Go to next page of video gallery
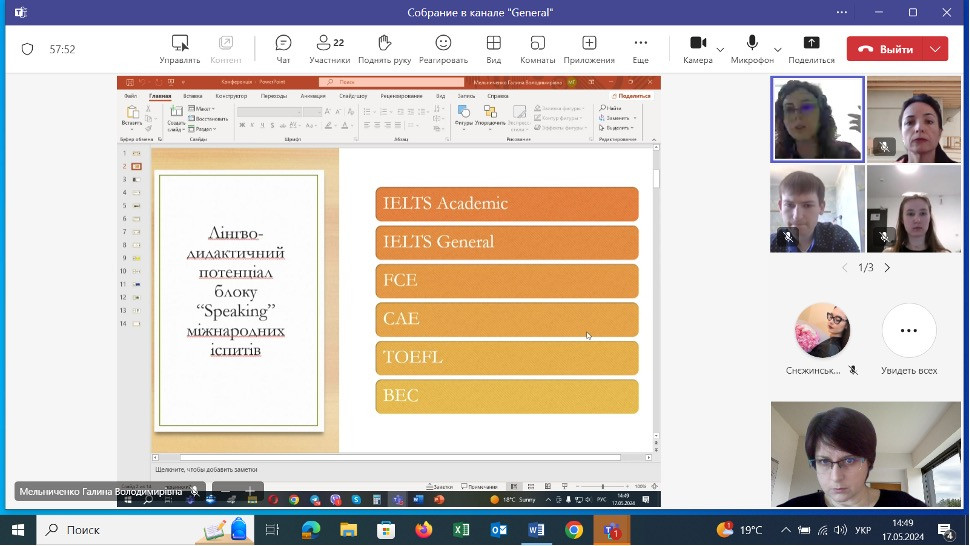This screenshot has width=970, height=546. (887, 268)
